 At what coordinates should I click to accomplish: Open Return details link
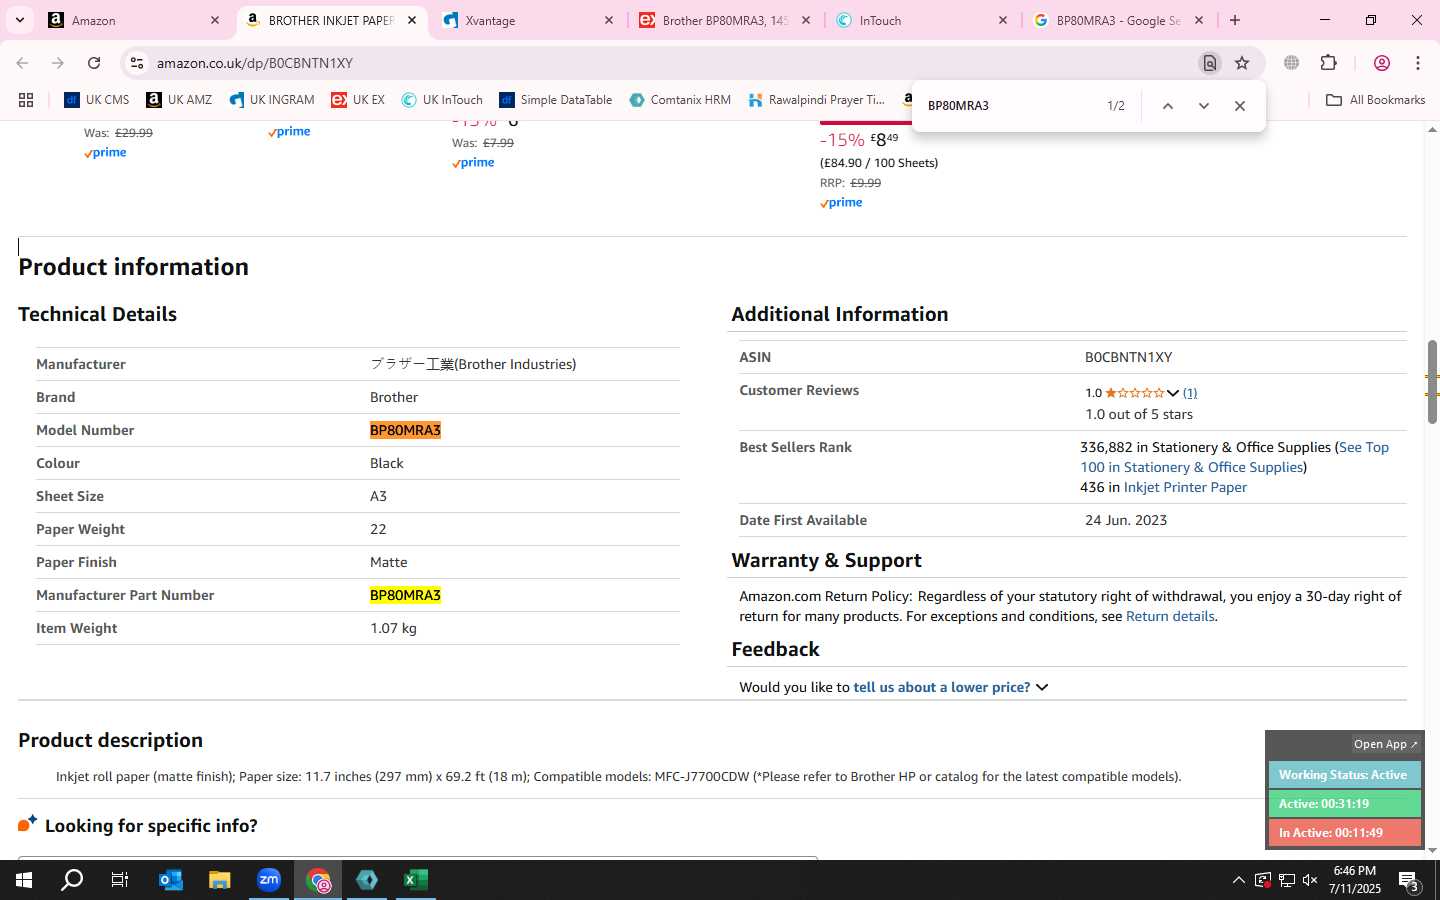[1170, 616]
